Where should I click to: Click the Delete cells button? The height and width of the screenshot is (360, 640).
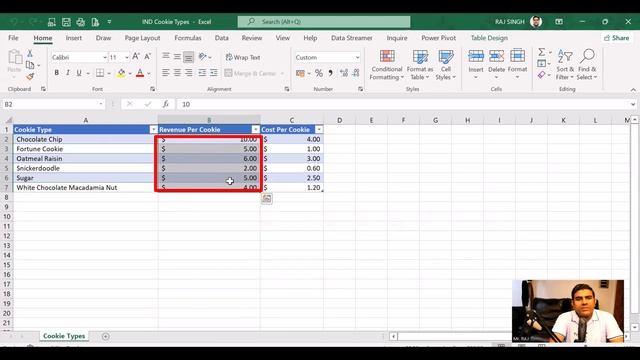(x=496, y=64)
